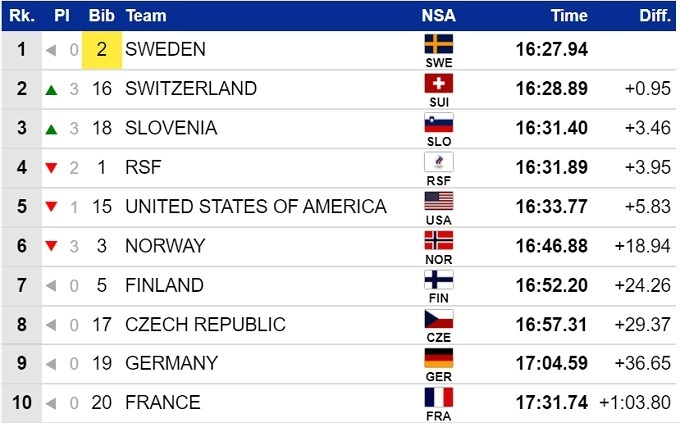The width and height of the screenshot is (680, 423).
Task: Click Switzerland's green up arrow
Action: pos(51,89)
